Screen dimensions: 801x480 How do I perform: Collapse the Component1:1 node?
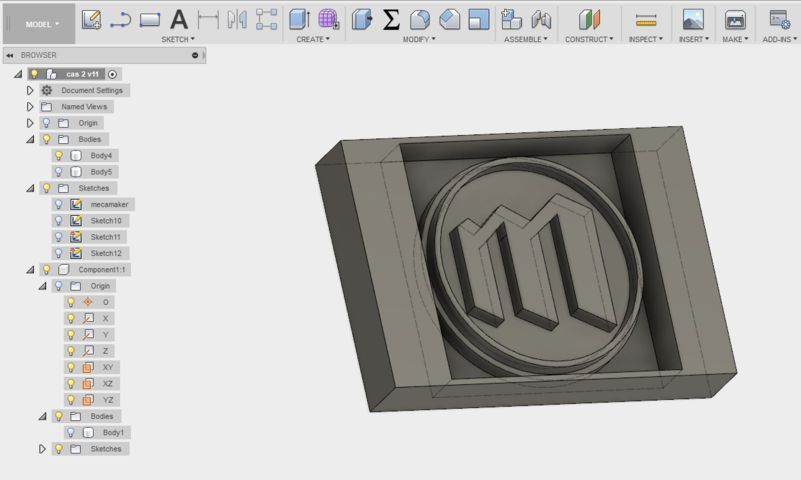[x=31, y=269]
